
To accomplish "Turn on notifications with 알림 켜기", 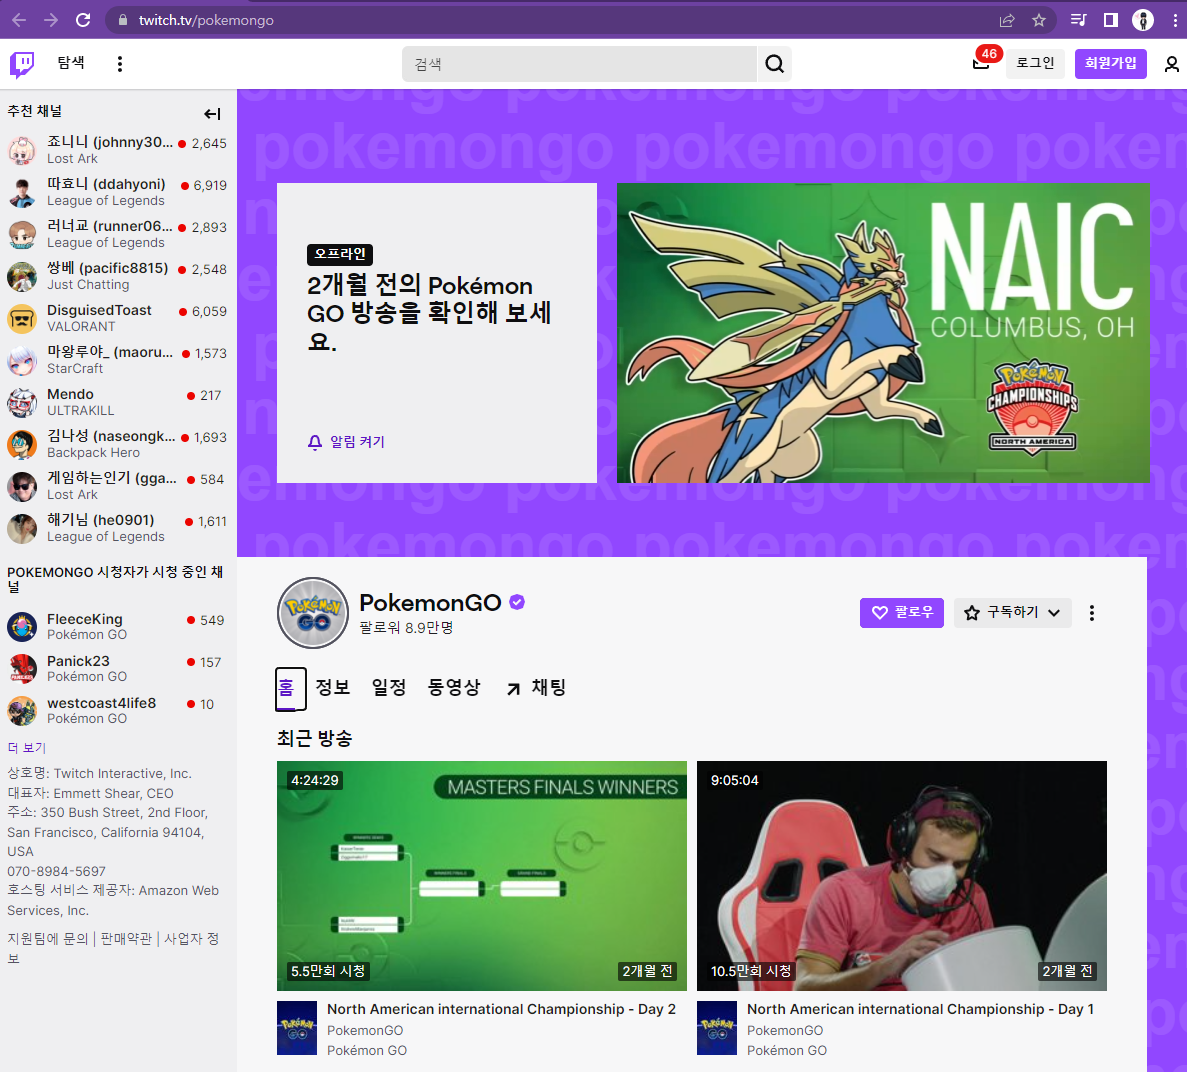I will 347,442.
